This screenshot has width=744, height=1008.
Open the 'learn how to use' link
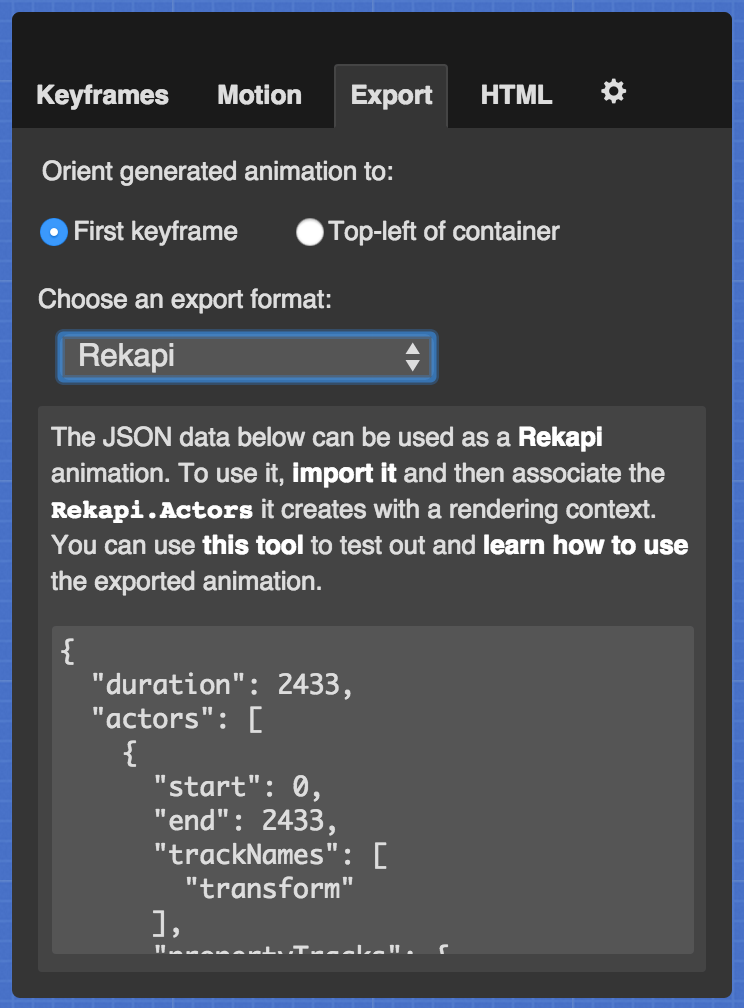pyautogui.click(x=585, y=546)
